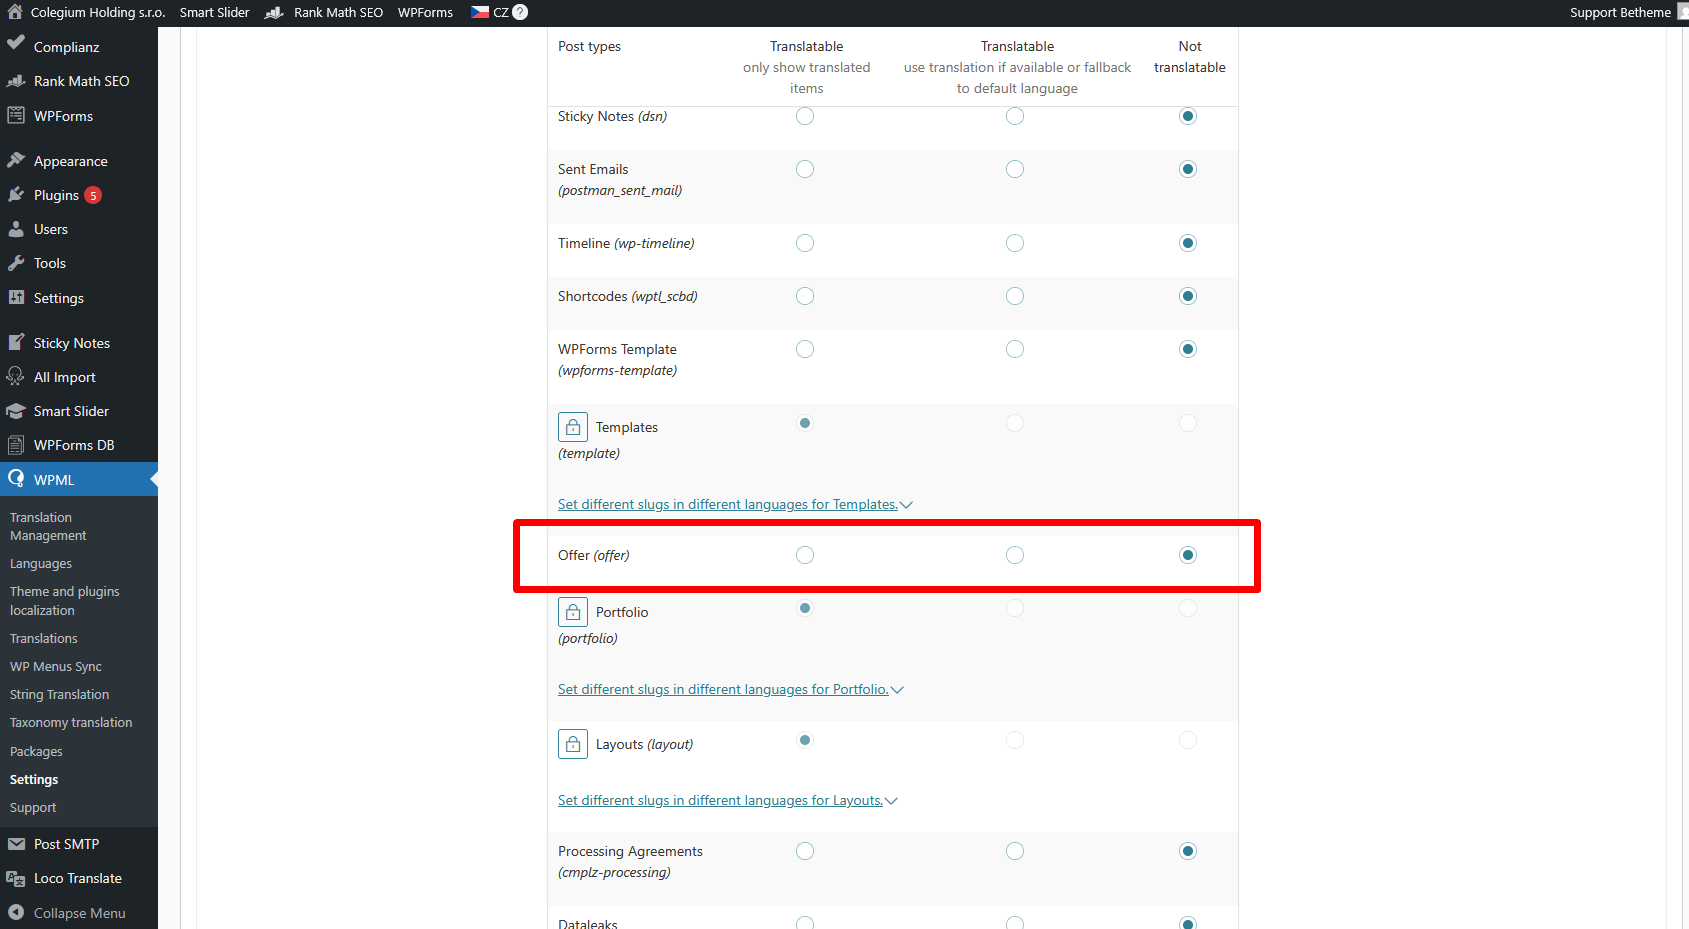
Task: Expand slug settings for Templates
Action: [734, 505]
